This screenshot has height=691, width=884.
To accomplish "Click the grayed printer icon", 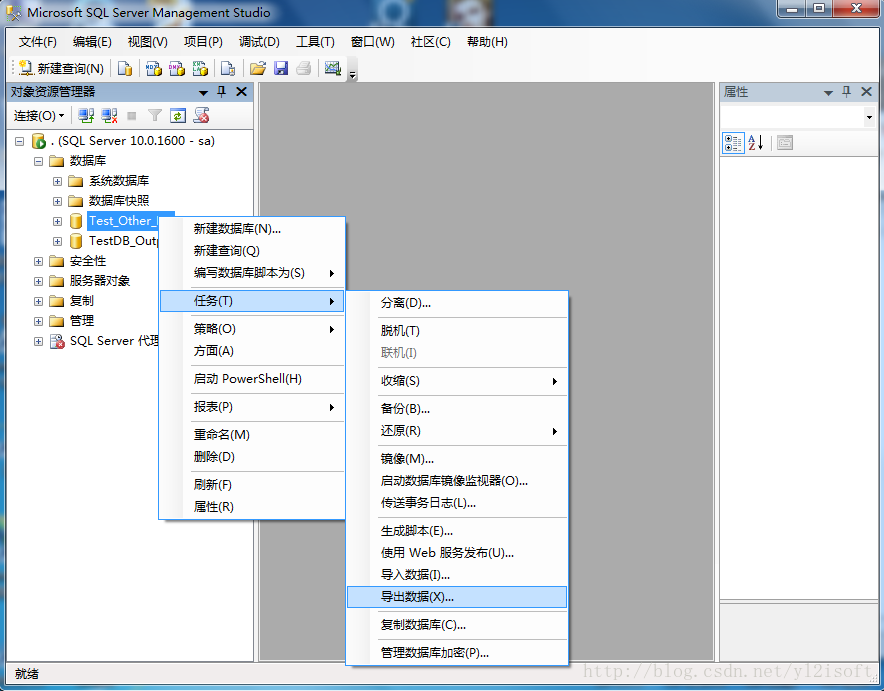I will point(303,68).
